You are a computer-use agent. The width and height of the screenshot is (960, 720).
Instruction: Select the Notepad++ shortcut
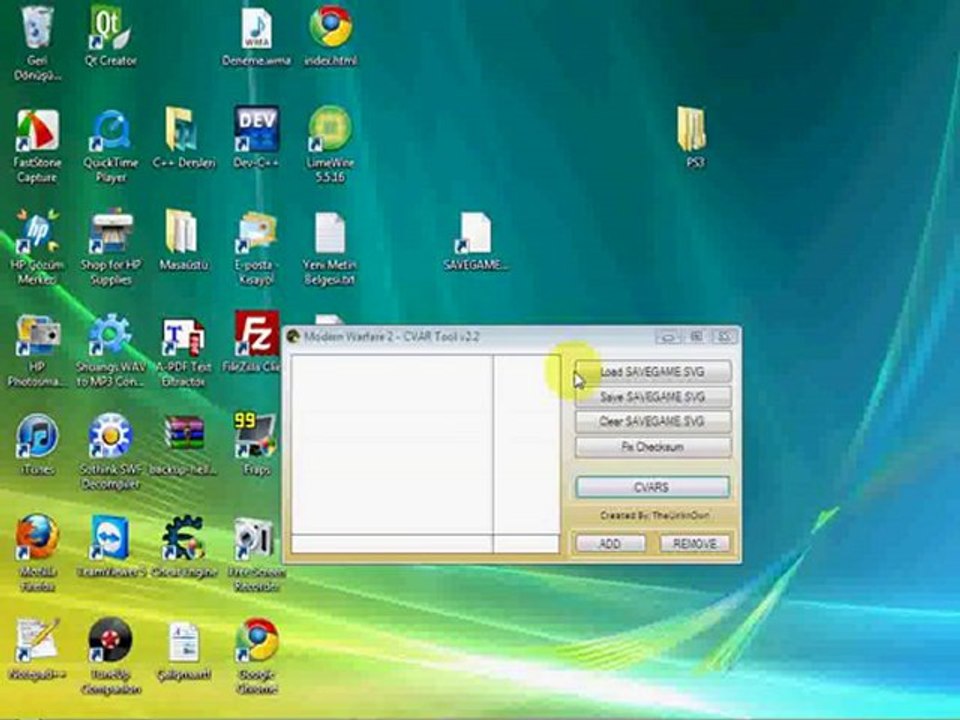point(37,649)
